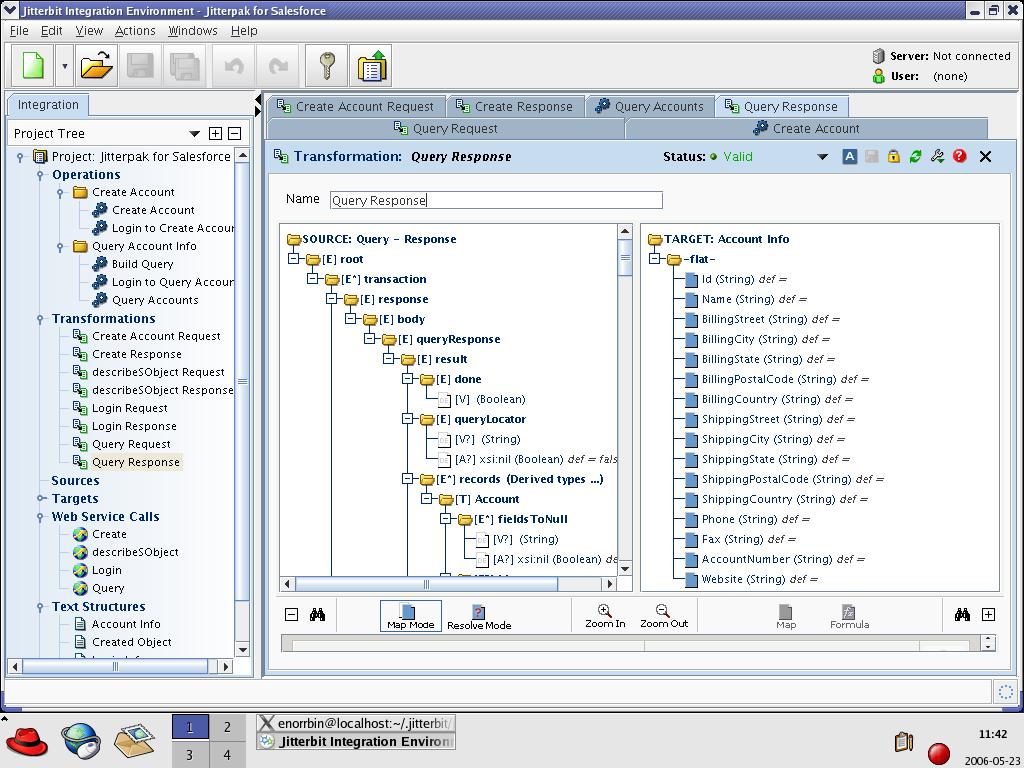Expand the Sources tree node
The image size is (1024, 768).
41,480
